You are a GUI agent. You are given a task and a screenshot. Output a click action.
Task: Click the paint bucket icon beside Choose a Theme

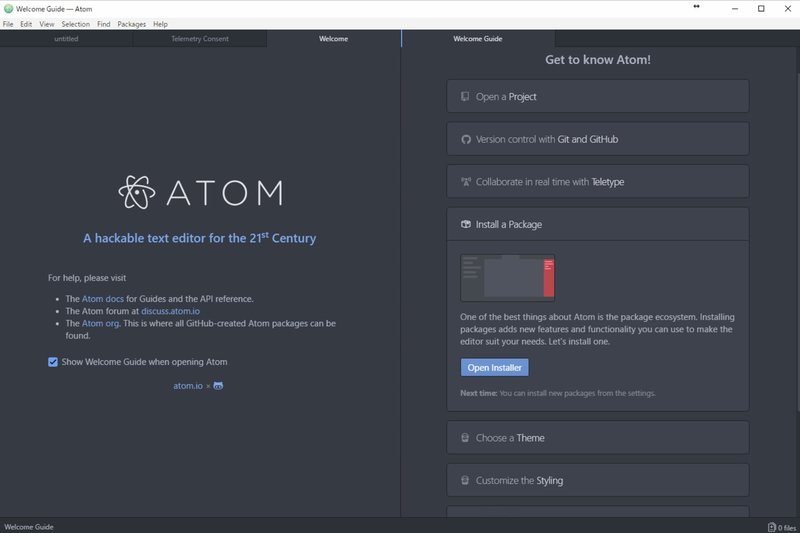click(x=465, y=438)
